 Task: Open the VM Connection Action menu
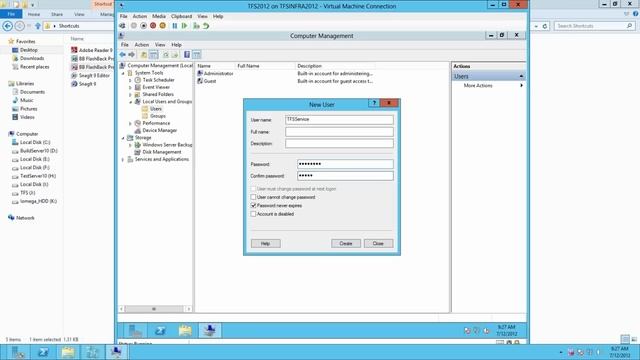[x=140, y=16]
